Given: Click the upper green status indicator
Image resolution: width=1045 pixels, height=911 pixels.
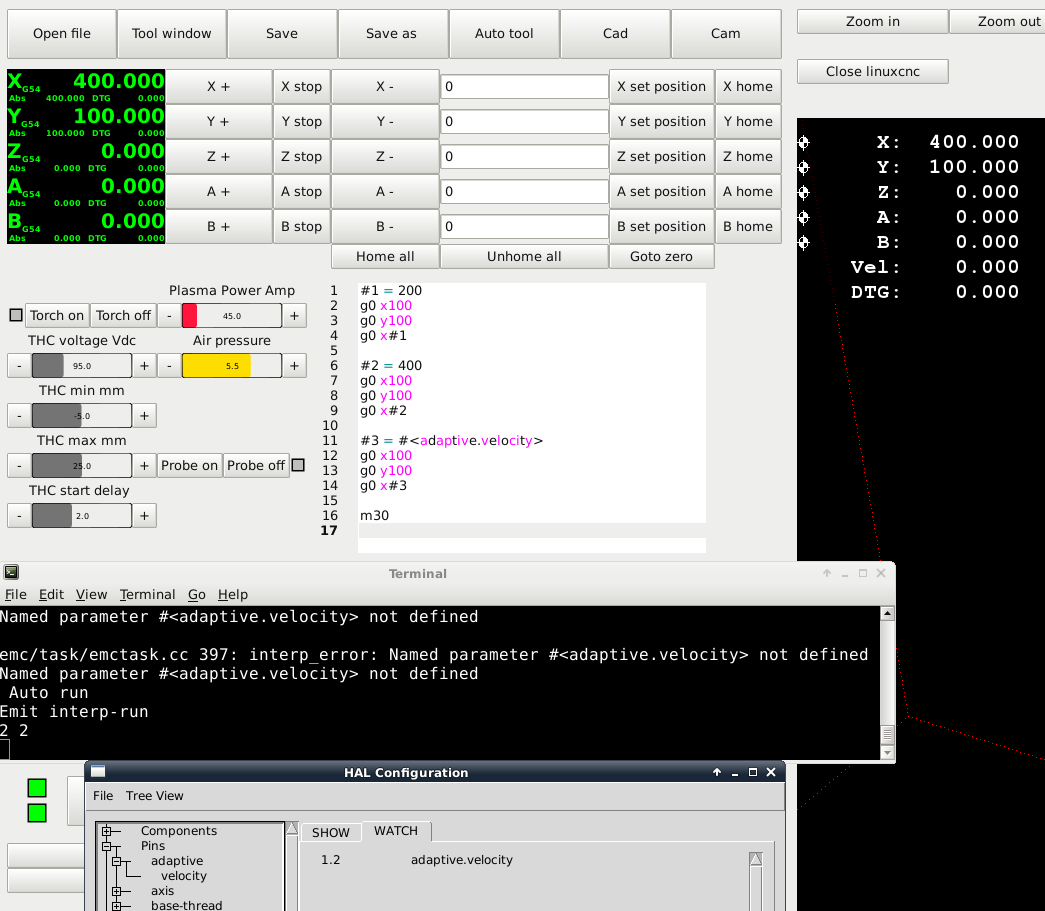Looking at the screenshot, I should [x=37, y=788].
